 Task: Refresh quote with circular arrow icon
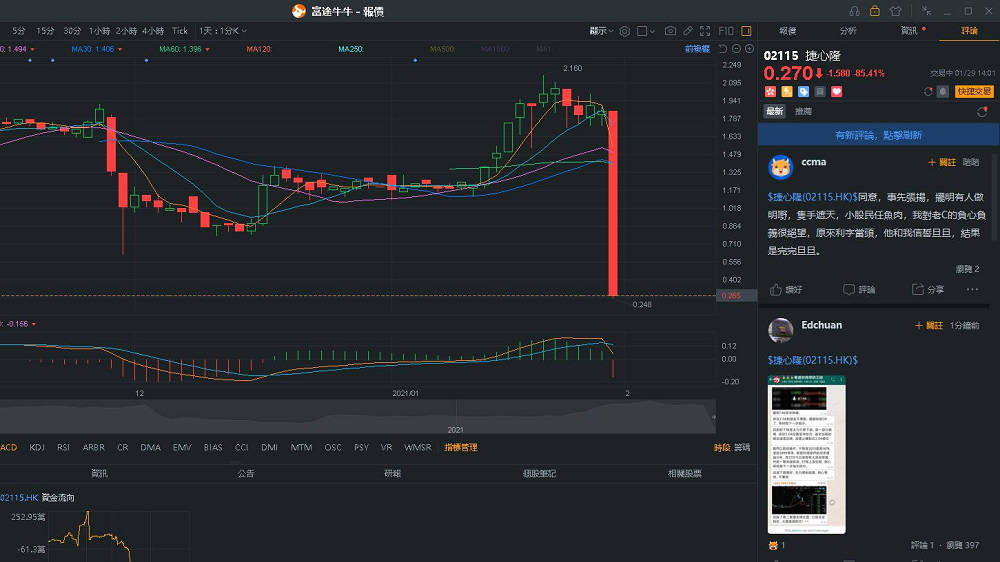(929, 92)
